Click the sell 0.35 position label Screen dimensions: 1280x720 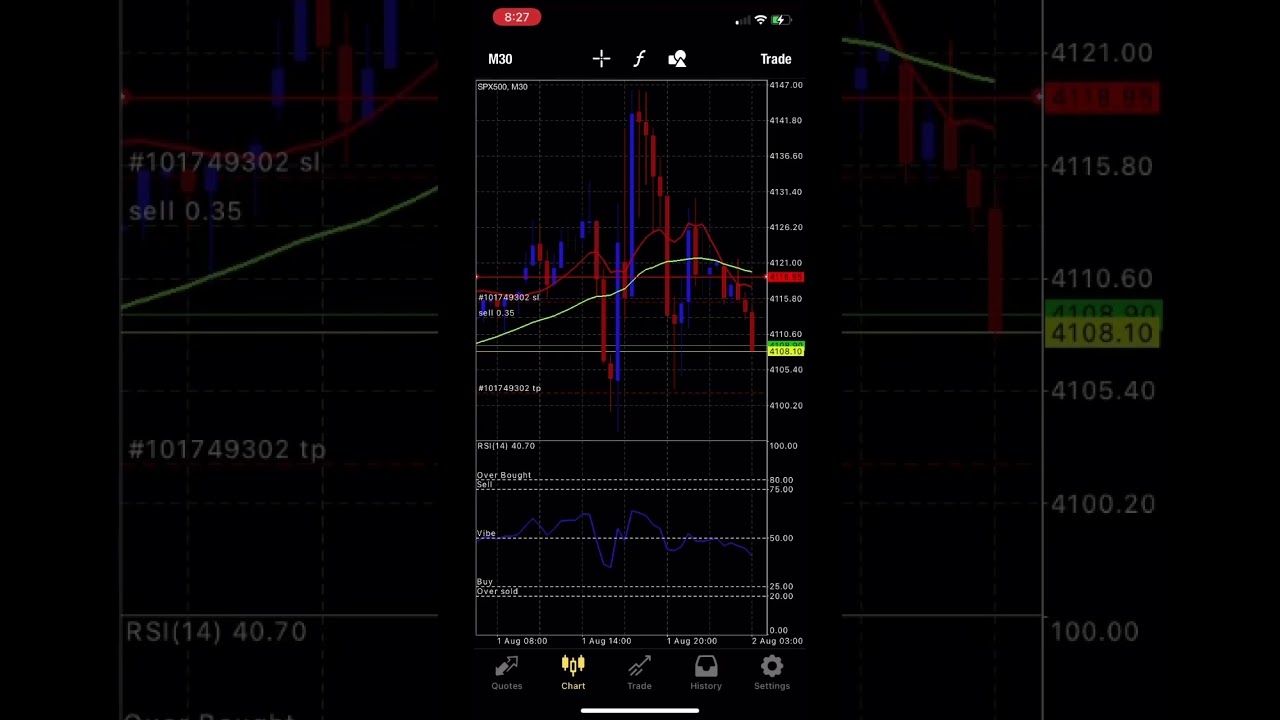point(496,313)
